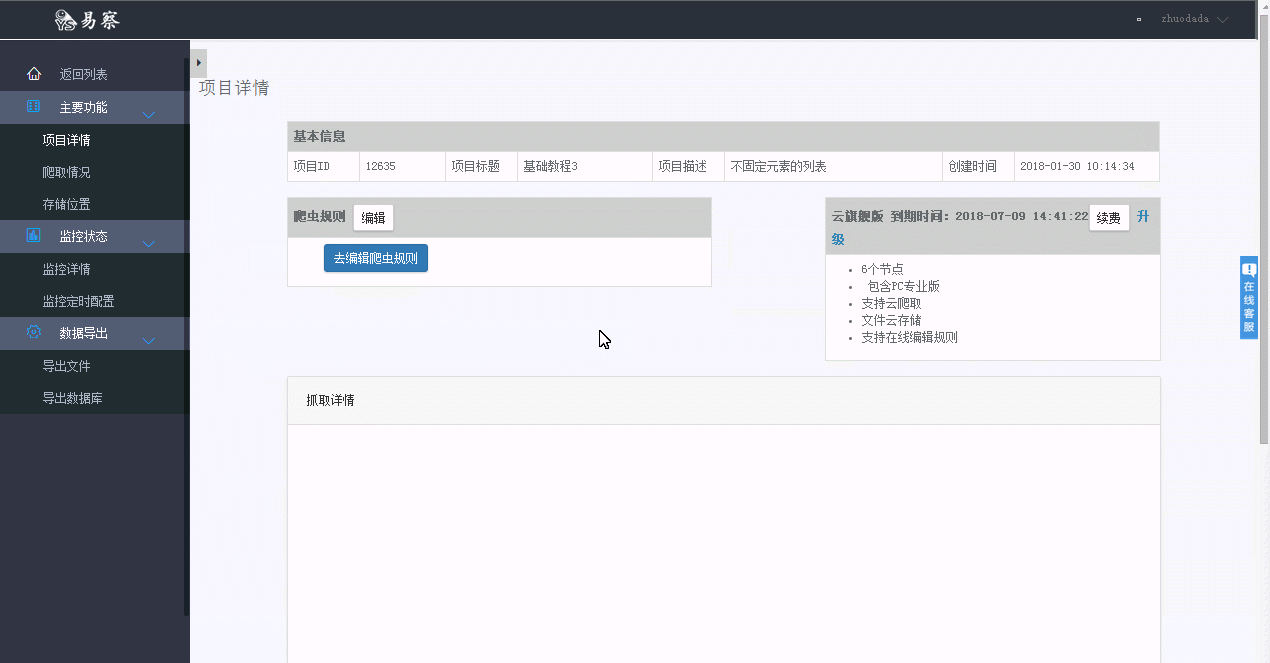Click the 易察 logo in header

(x=87, y=19)
